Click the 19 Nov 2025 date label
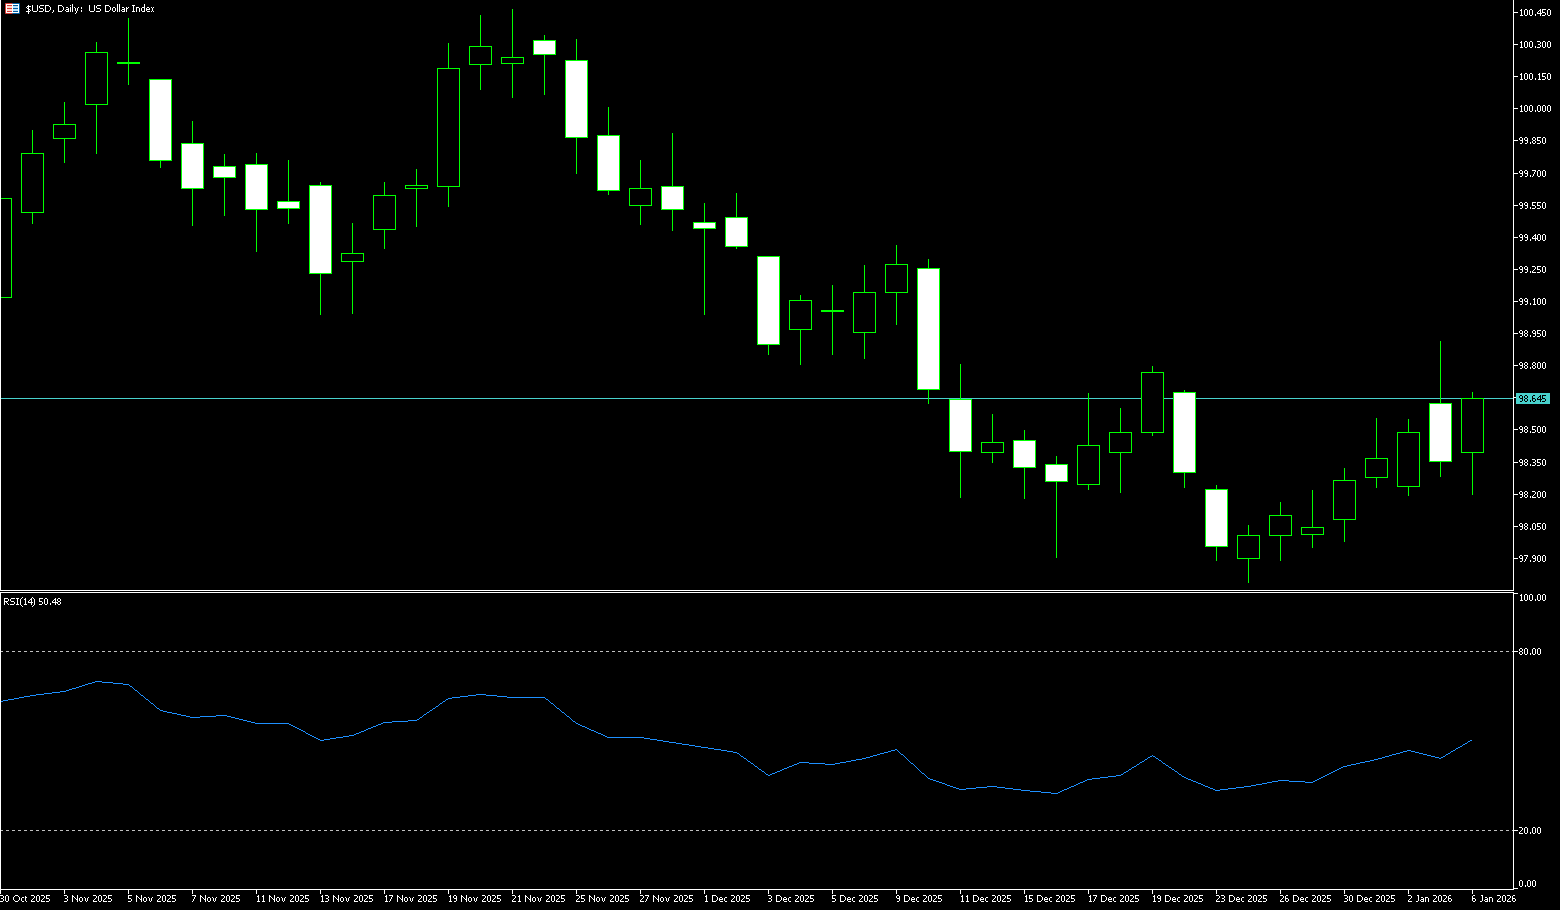 (475, 899)
